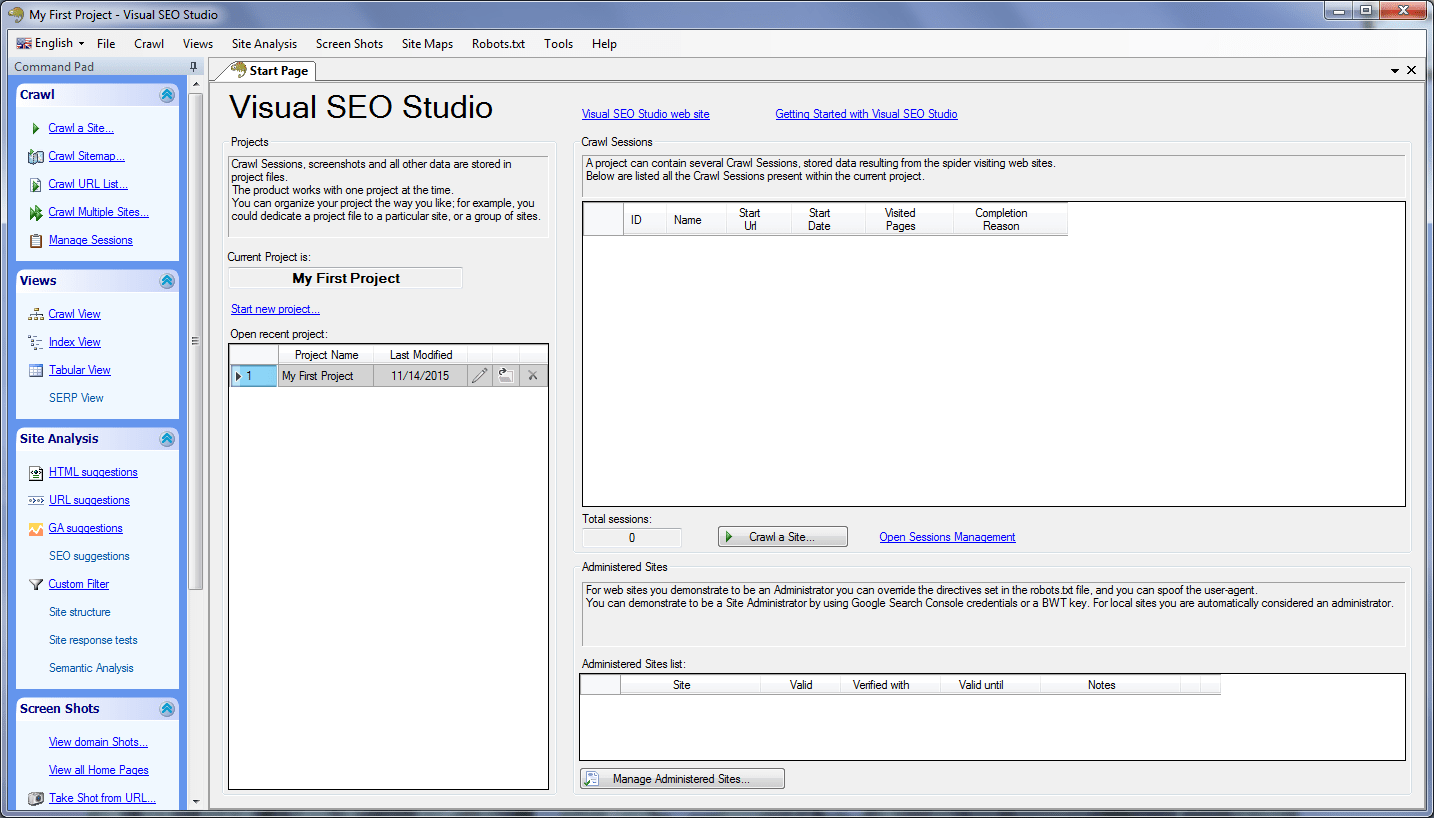Click Open Sessions Management link
1434x818 pixels.
point(947,537)
